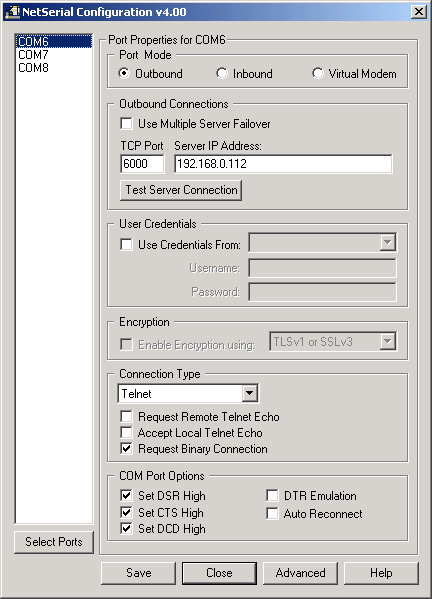Open the TLSv1 or SSLv3 encryption dropdown
Screen dimensions: 432x599
[387, 341]
